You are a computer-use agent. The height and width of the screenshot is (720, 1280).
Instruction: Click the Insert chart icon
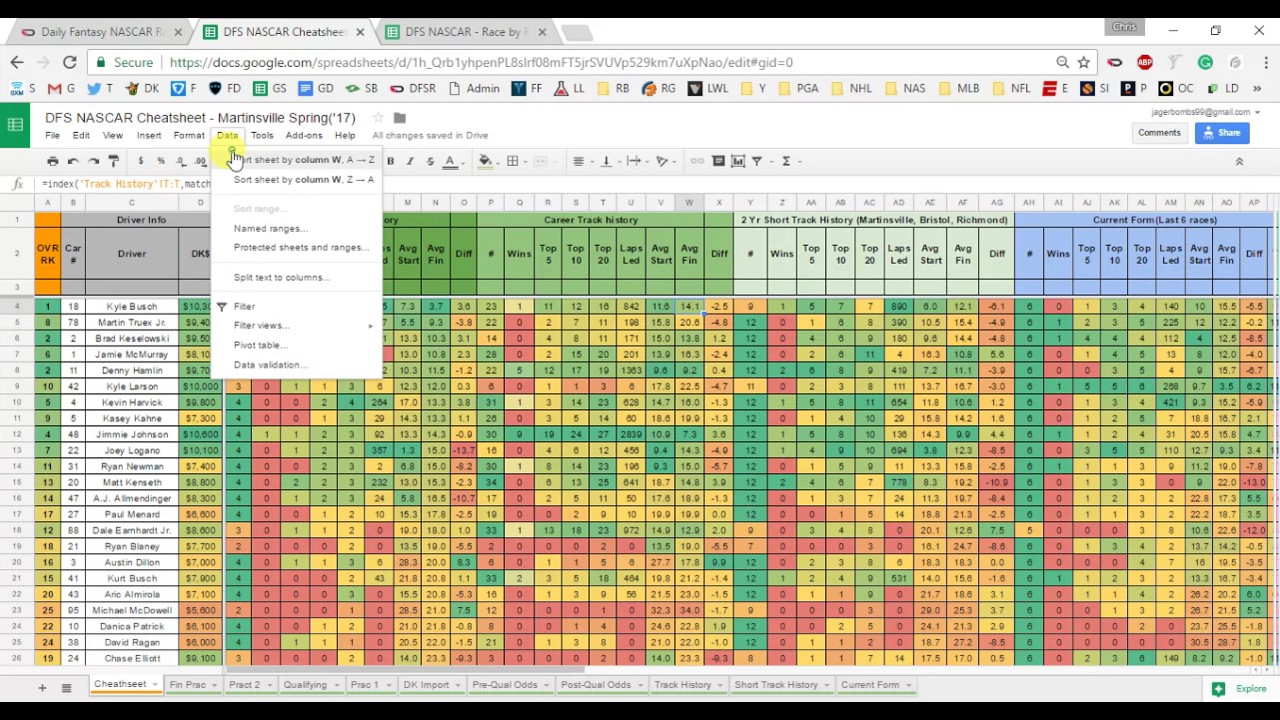(738, 161)
